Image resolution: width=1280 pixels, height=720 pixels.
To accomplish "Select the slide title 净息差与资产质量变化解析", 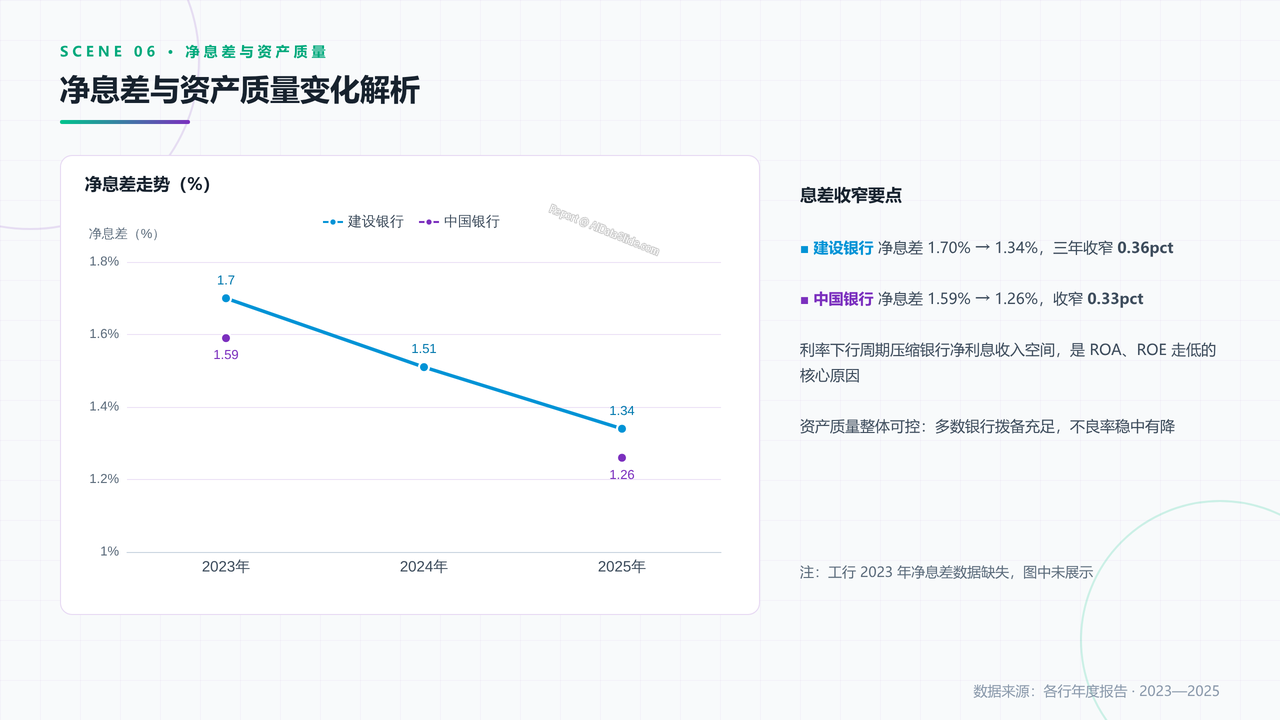I will pyautogui.click(x=240, y=90).
